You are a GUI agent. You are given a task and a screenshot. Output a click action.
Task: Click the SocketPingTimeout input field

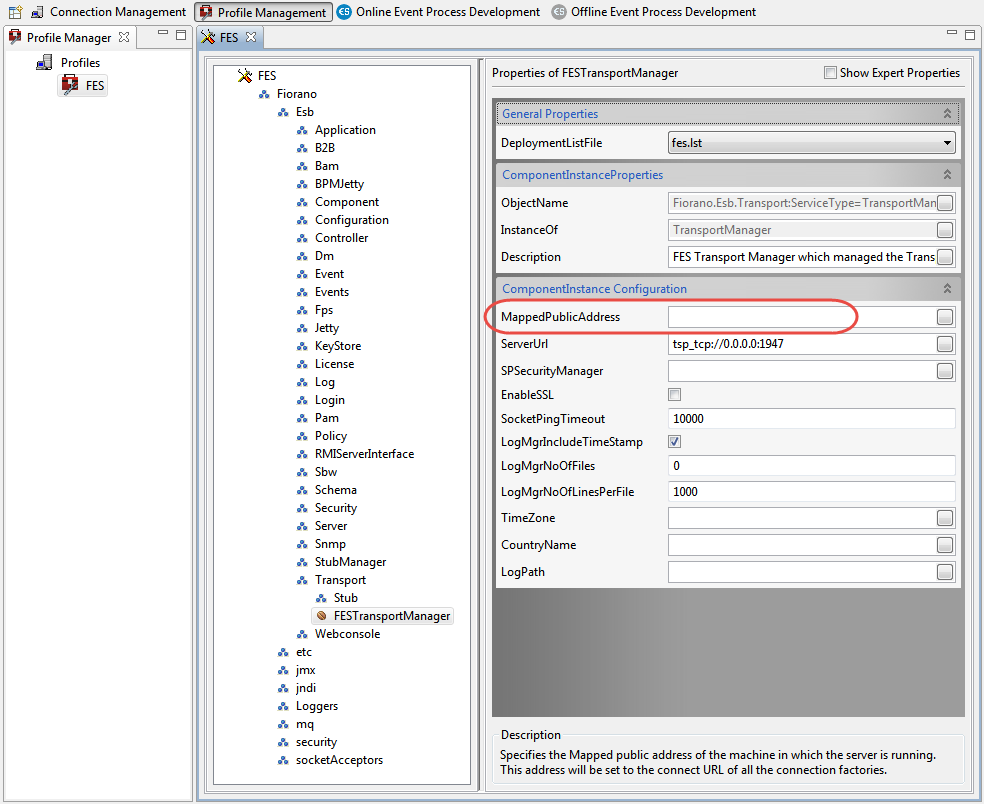[x=810, y=419]
